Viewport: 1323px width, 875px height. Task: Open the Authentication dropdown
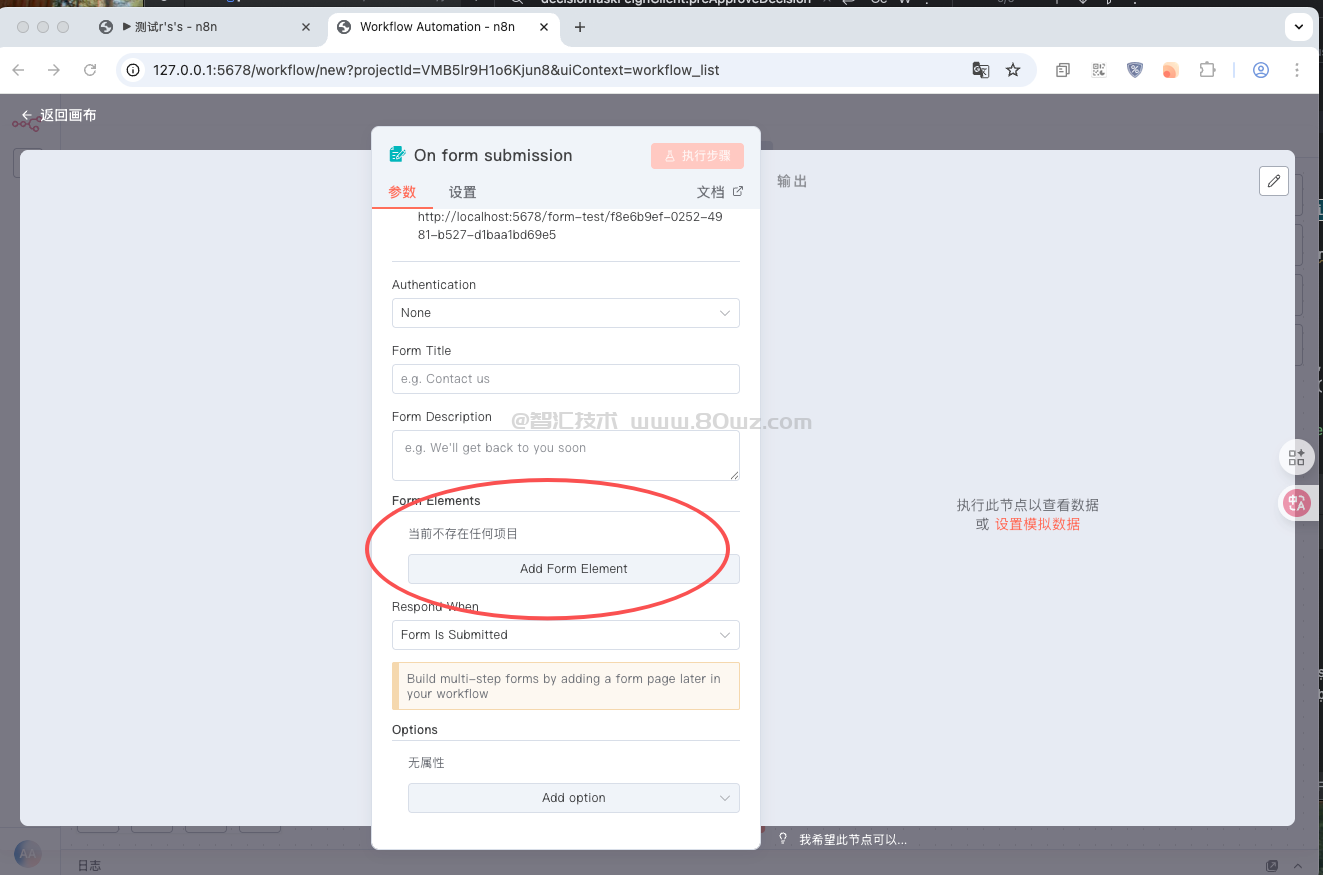(565, 313)
